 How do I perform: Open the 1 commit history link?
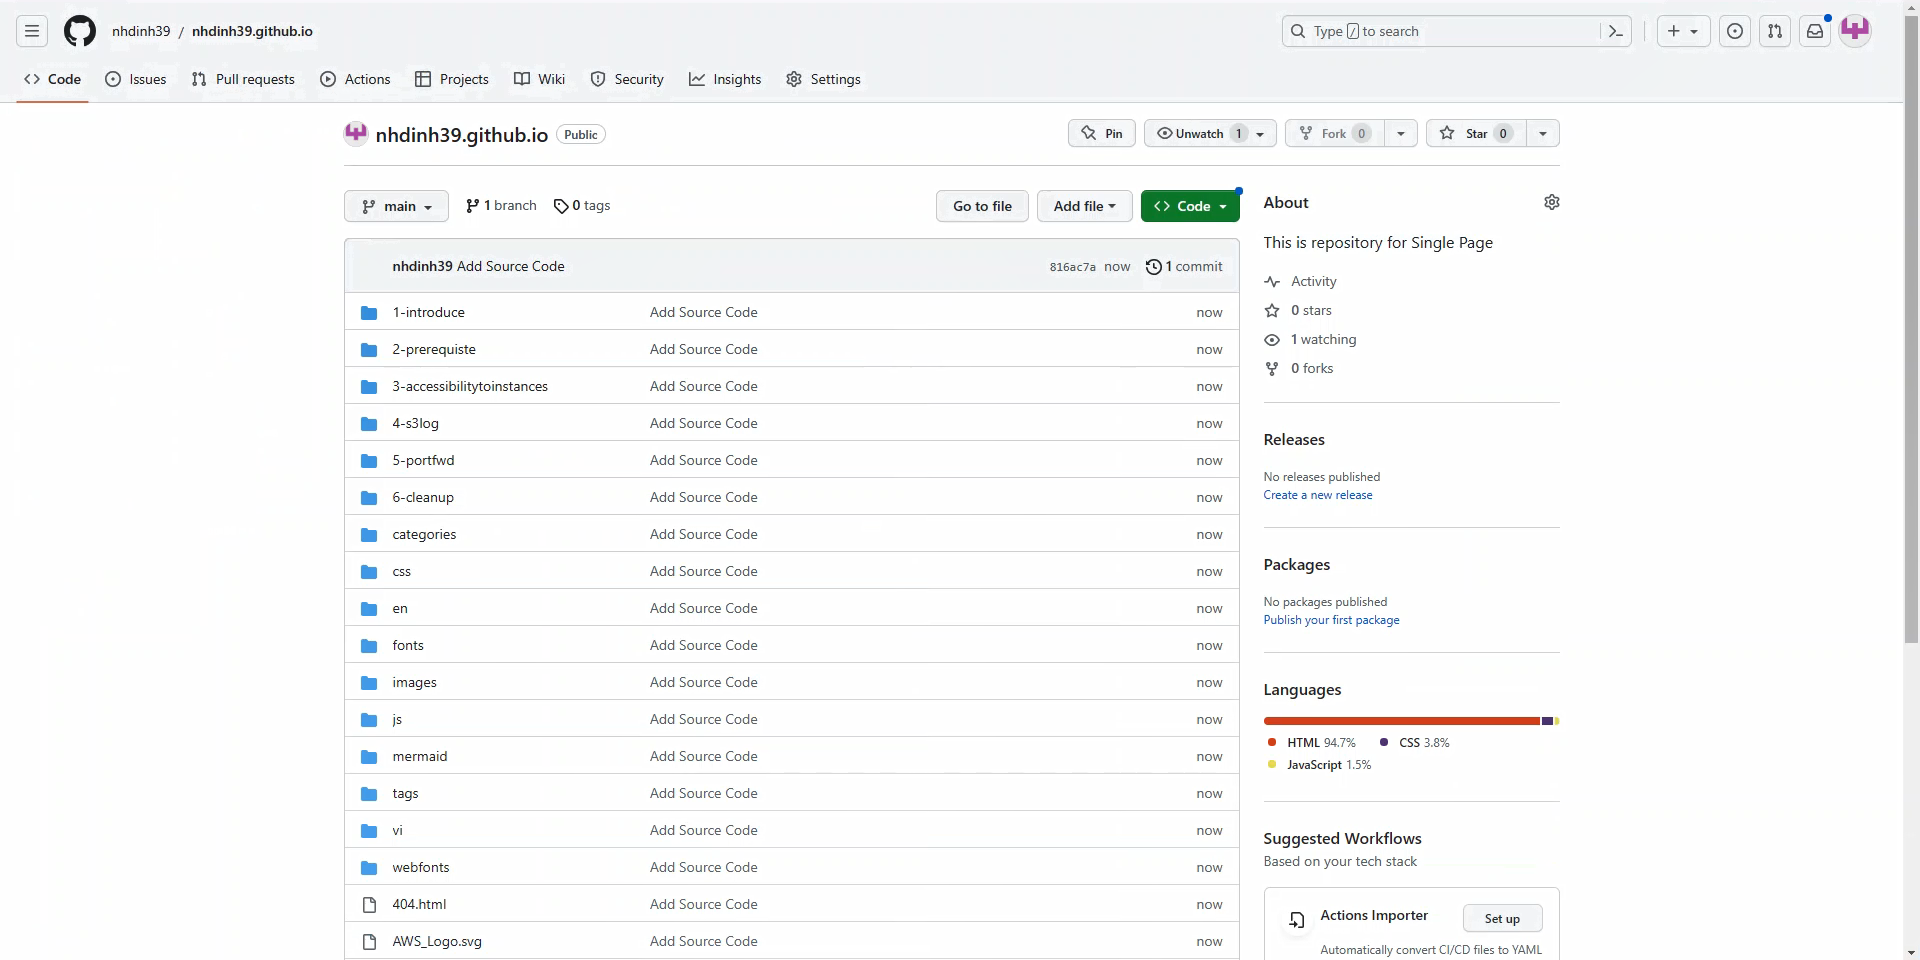click(1184, 266)
